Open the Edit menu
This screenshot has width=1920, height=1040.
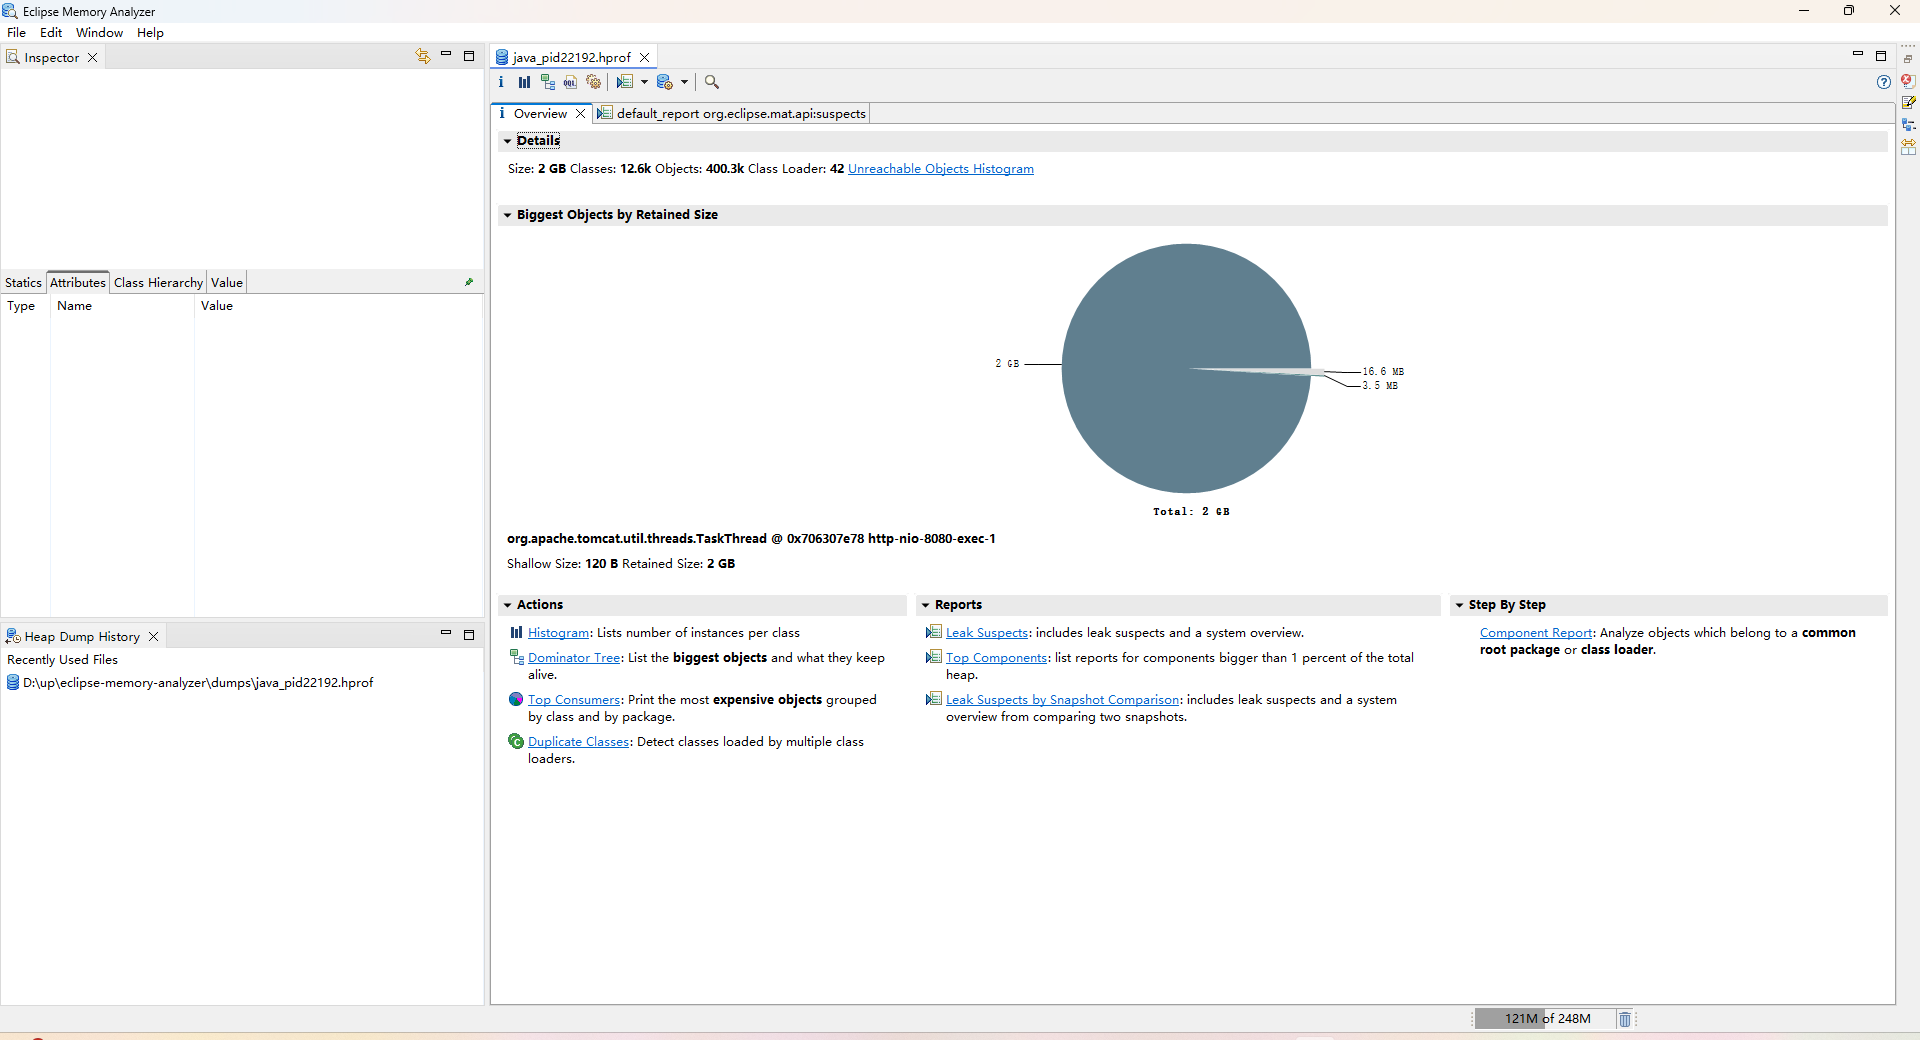[x=51, y=33]
